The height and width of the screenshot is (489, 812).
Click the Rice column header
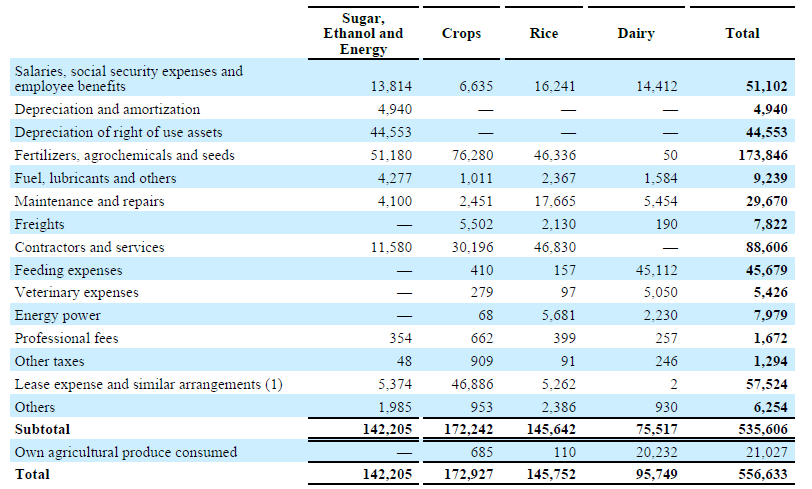point(544,33)
